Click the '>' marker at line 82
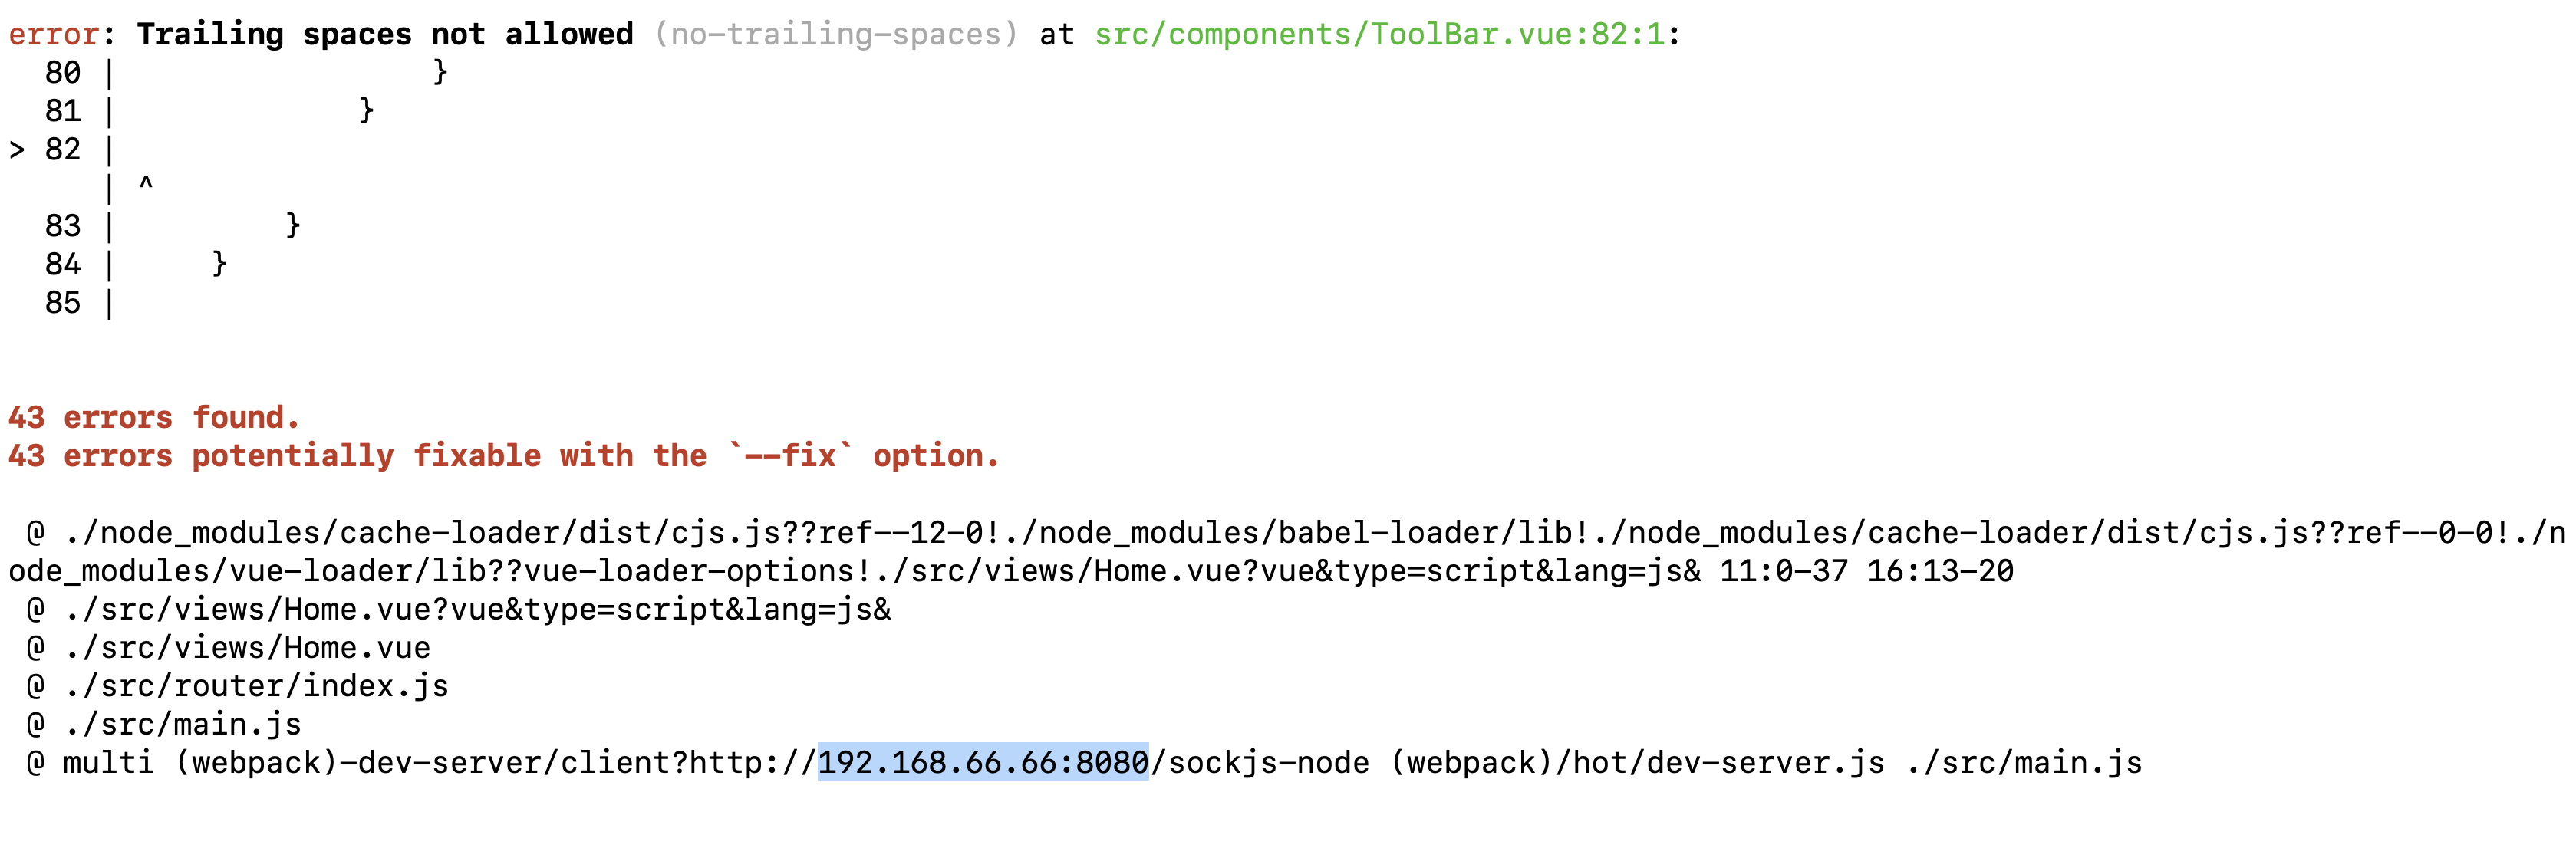The height and width of the screenshot is (848, 2576). [x=17, y=150]
